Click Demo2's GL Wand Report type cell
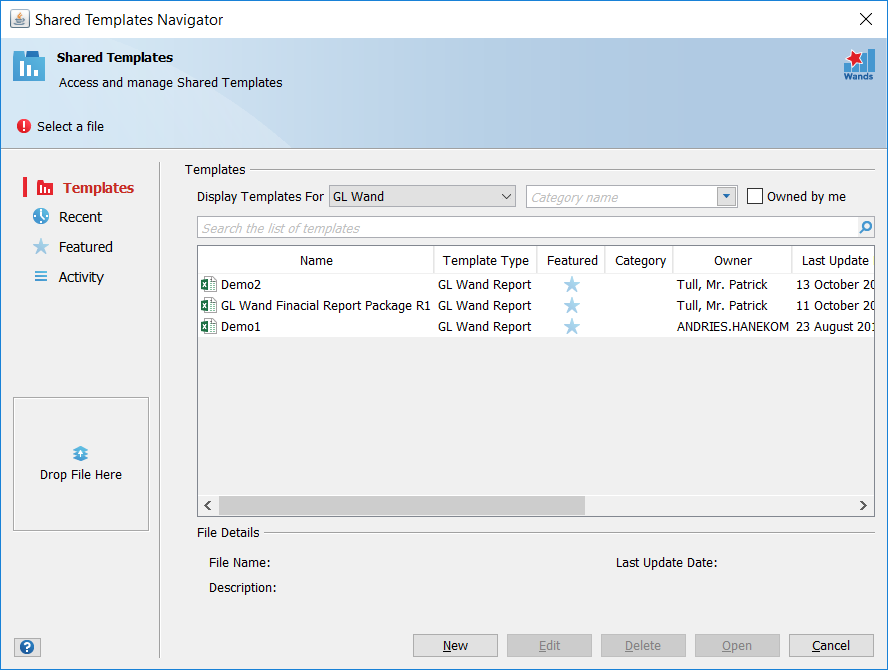Screen dimensions: 888x670 485,284
